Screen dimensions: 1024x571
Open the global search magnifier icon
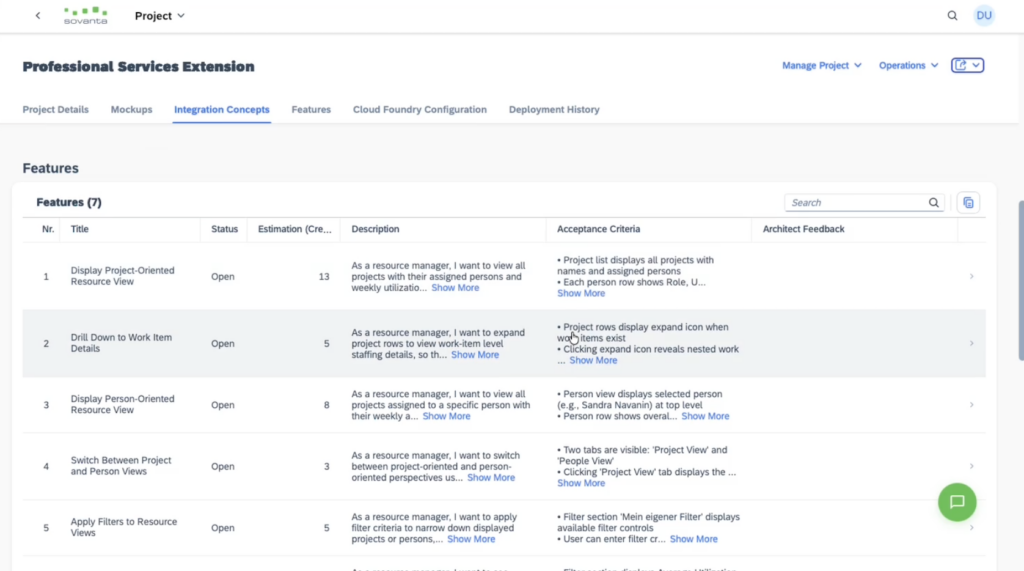click(952, 16)
